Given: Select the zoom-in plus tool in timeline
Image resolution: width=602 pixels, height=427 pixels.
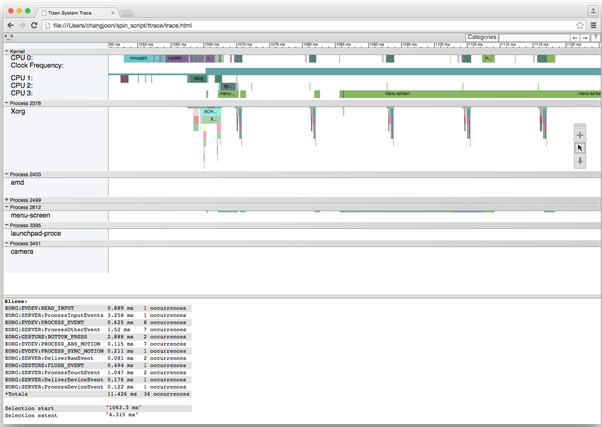Looking at the screenshot, I should pyautogui.click(x=580, y=135).
